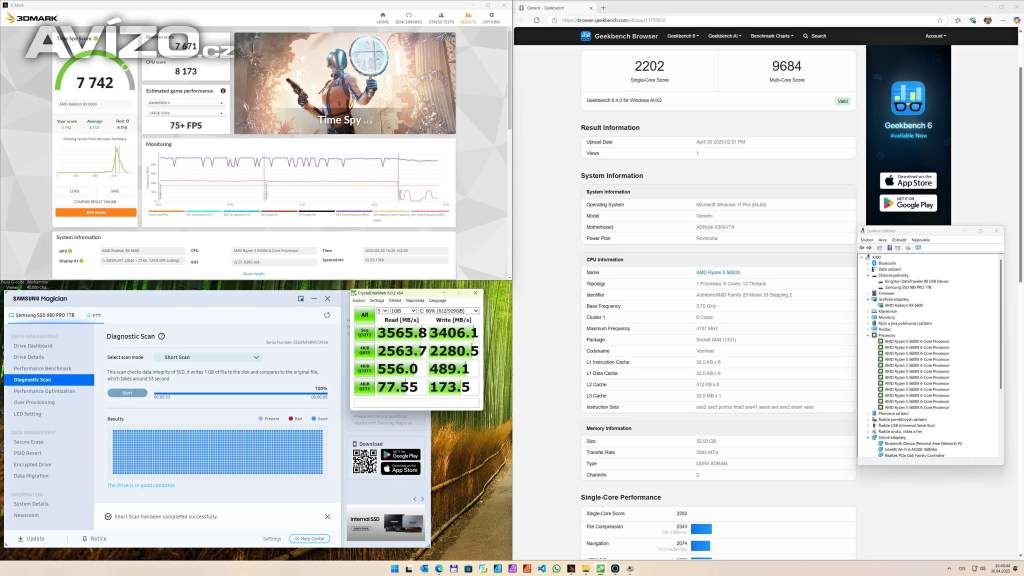The height and width of the screenshot is (576, 1024).
Task: Click the 3DMark logo
Action: (31, 18)
